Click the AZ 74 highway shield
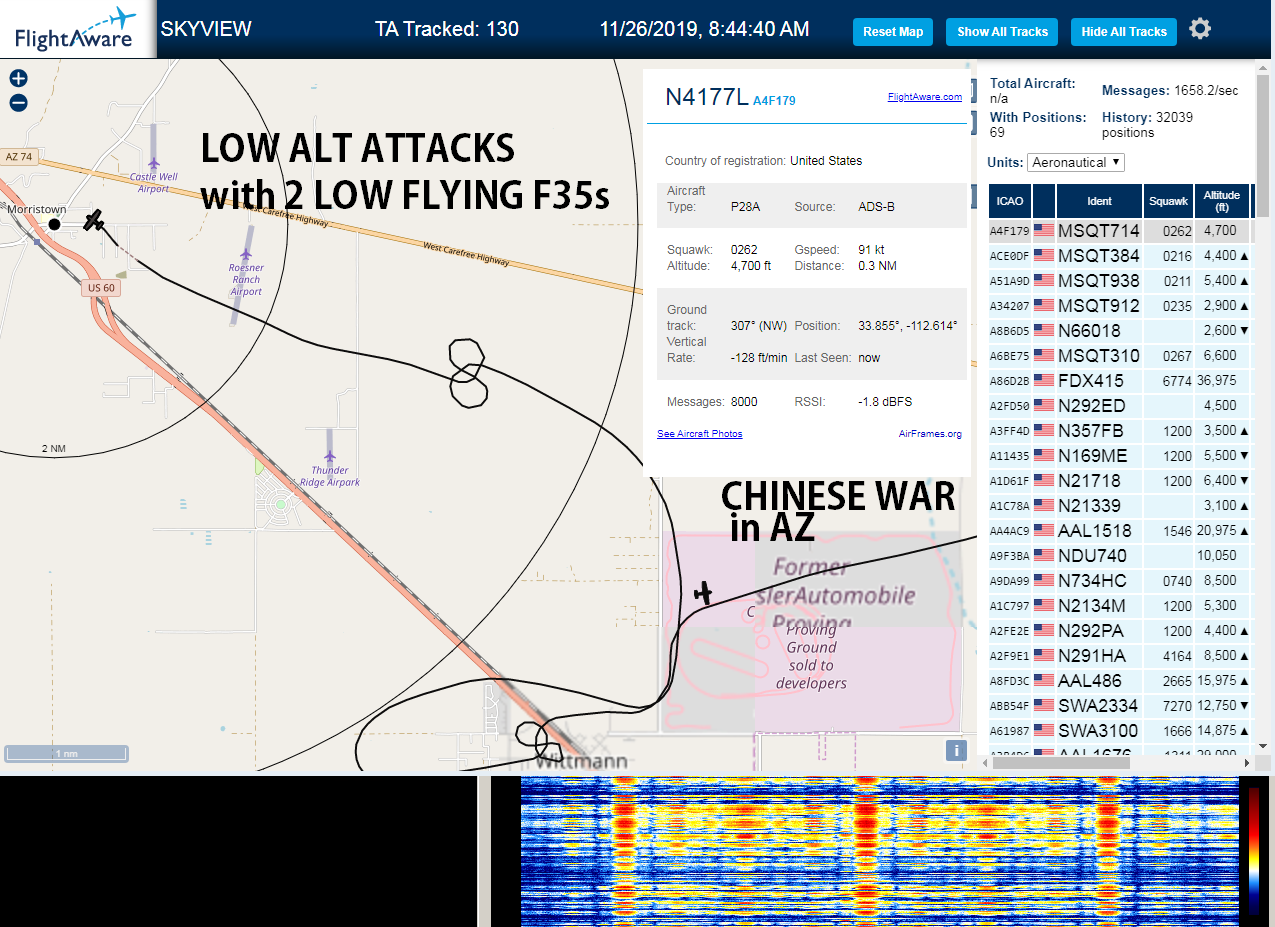The width and height of the screenshot is (1275, 927). 18,157
